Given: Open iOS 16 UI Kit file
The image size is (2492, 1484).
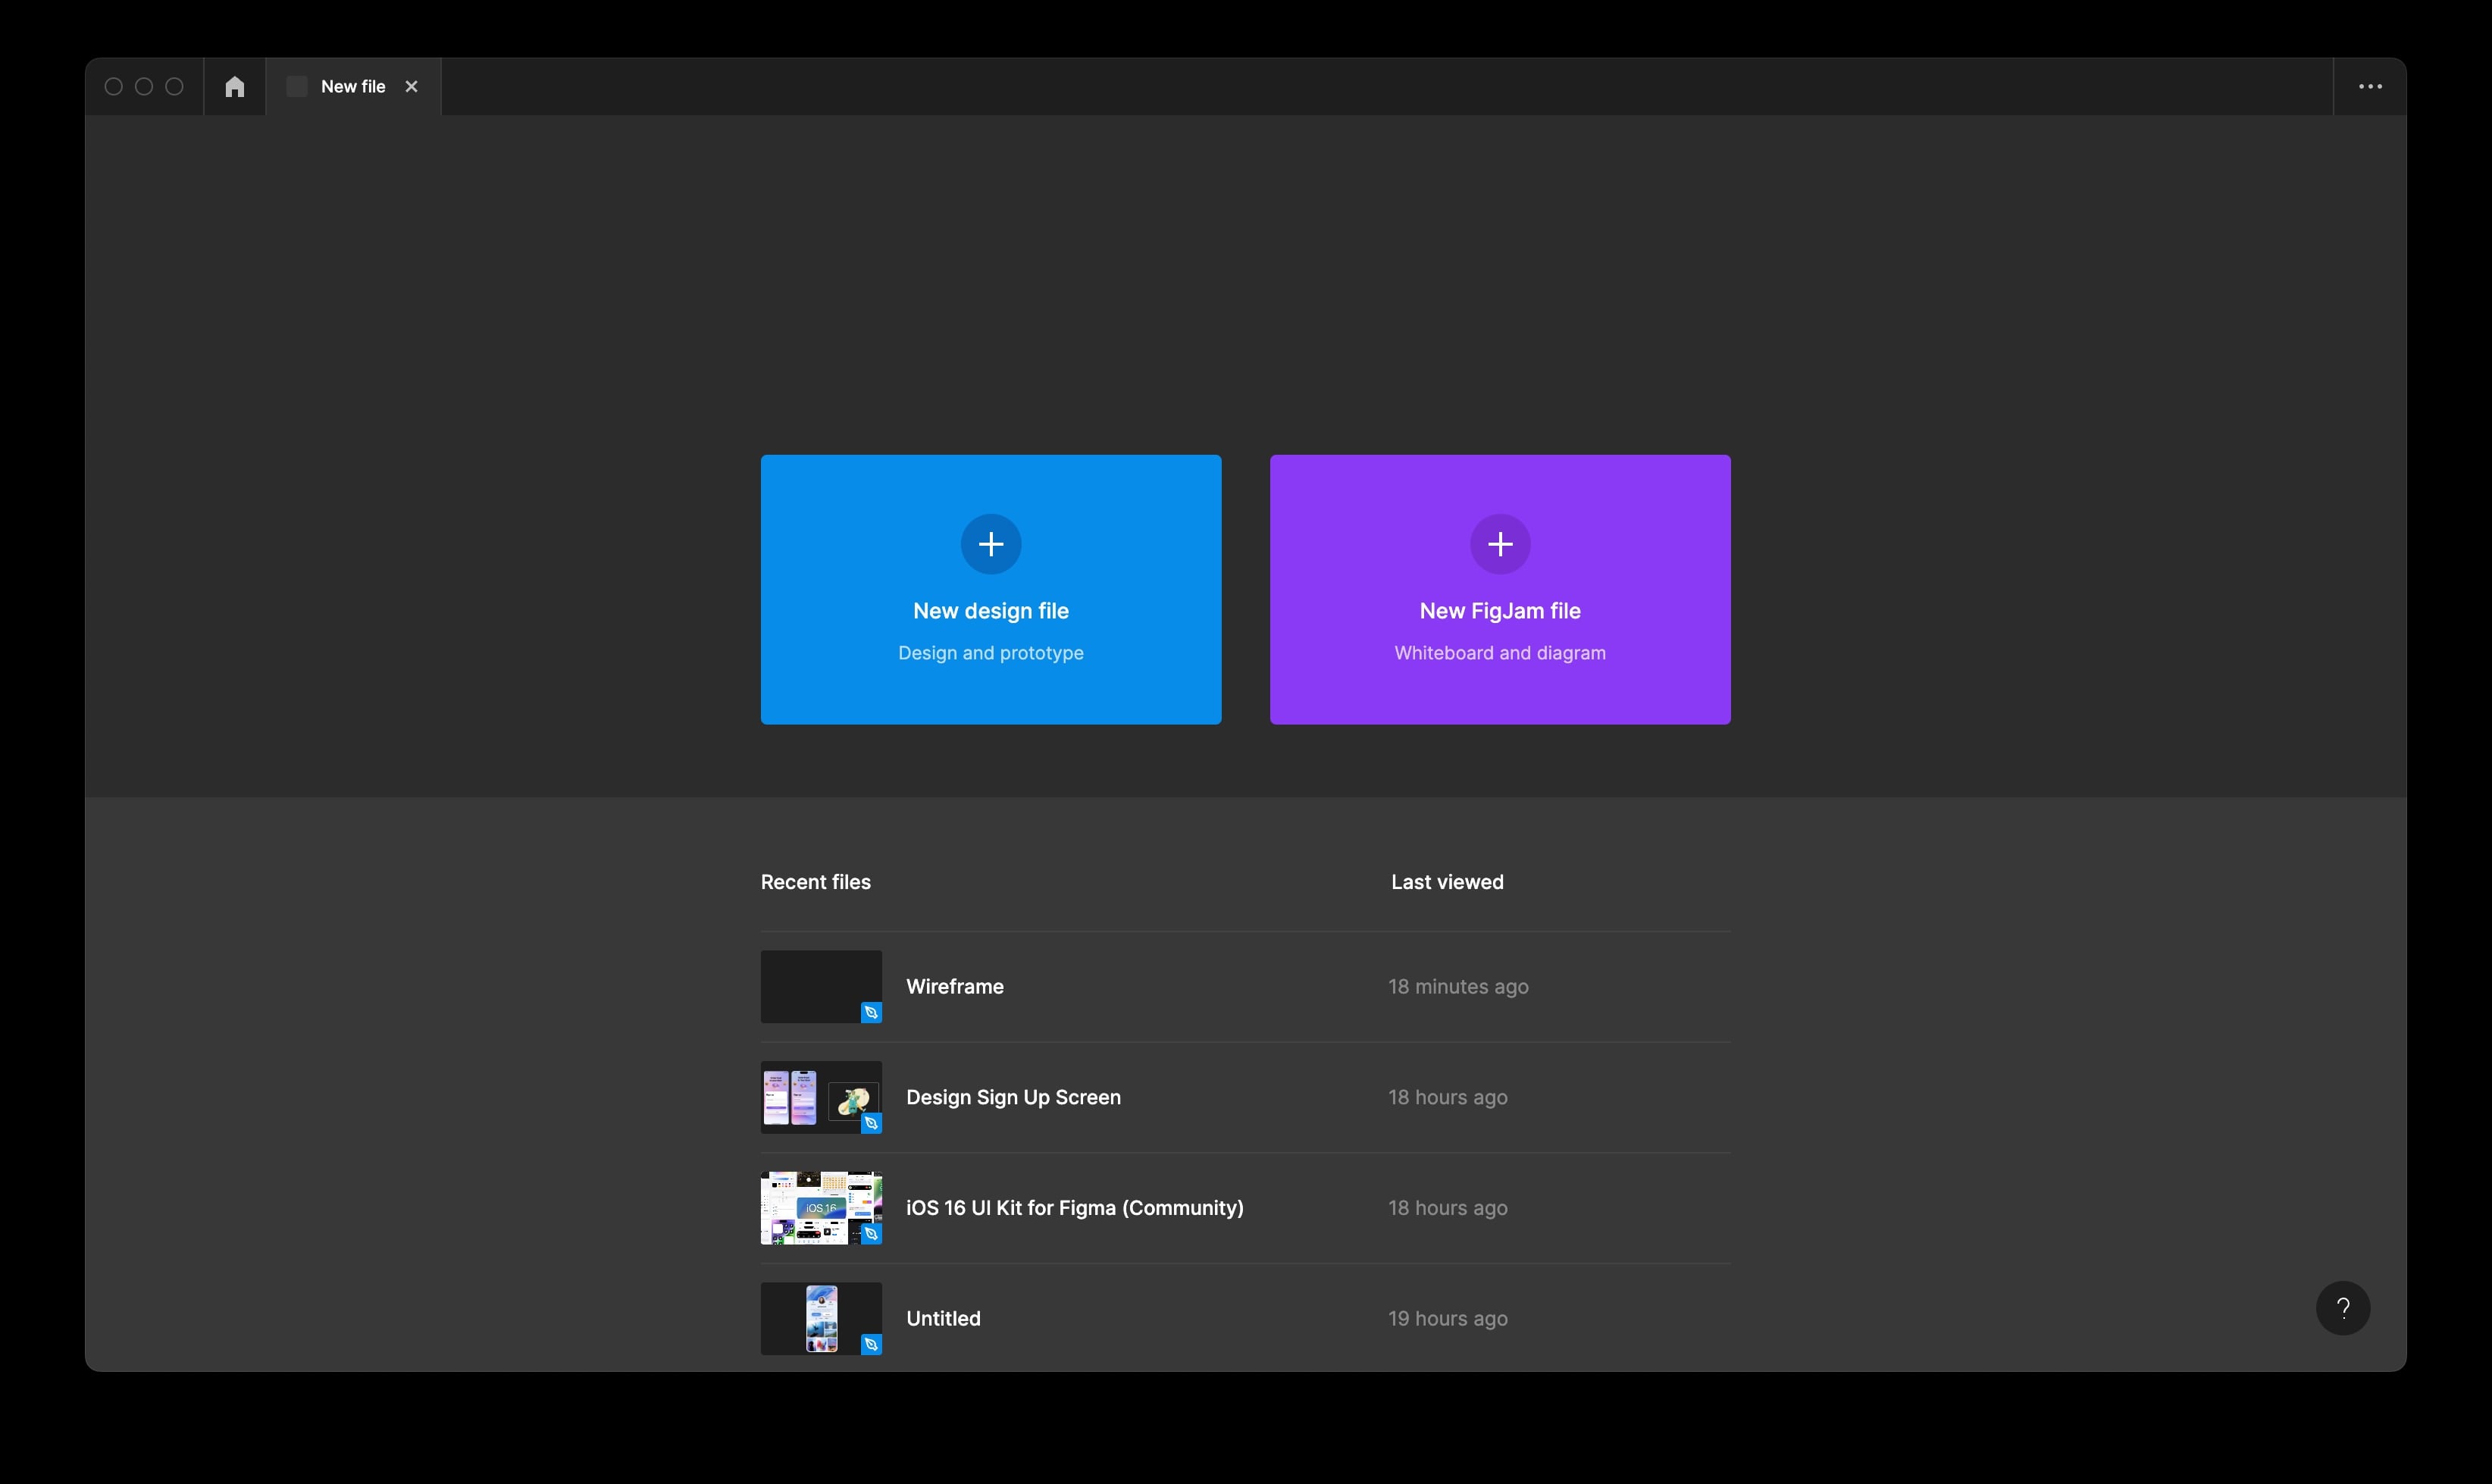Looking at the screenshot, I should pyautogui.click(x=1074, y=1208).
